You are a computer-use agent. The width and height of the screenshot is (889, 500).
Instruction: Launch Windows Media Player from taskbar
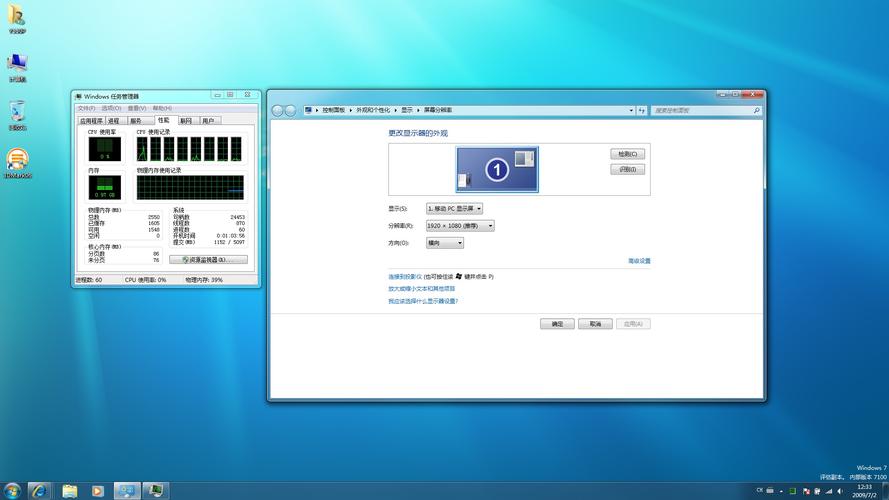tap(97, 491)
